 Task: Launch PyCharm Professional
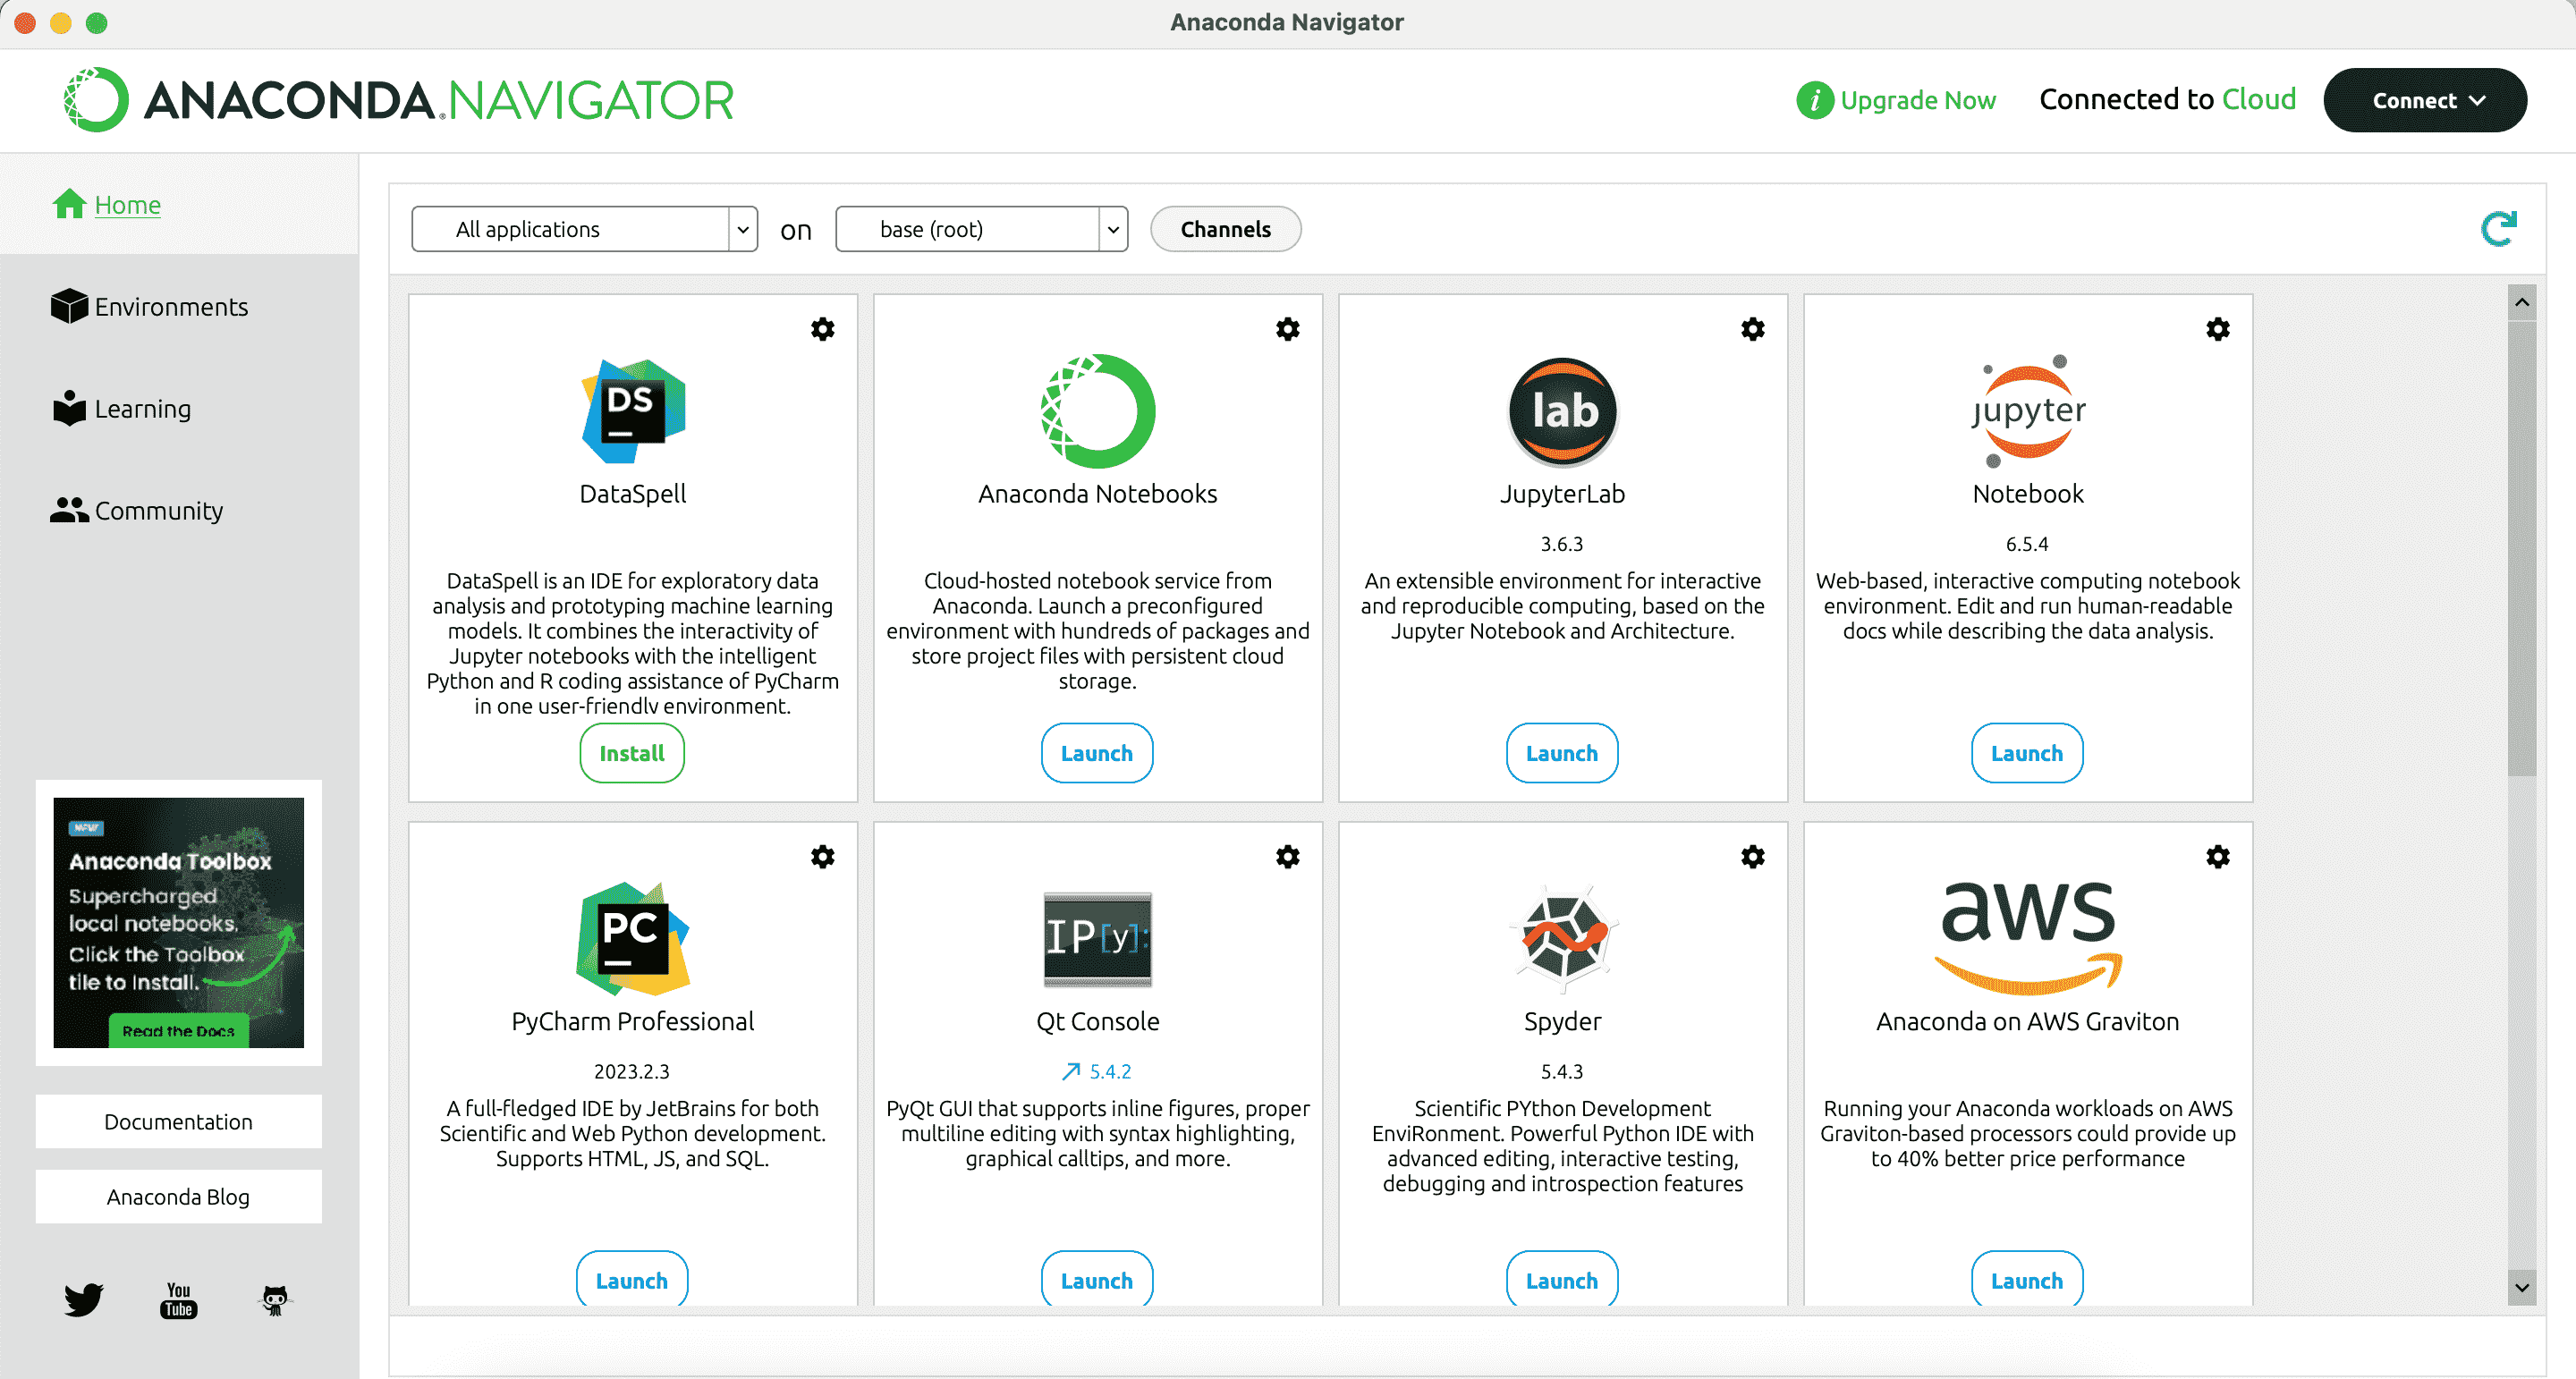point(632,1279)
